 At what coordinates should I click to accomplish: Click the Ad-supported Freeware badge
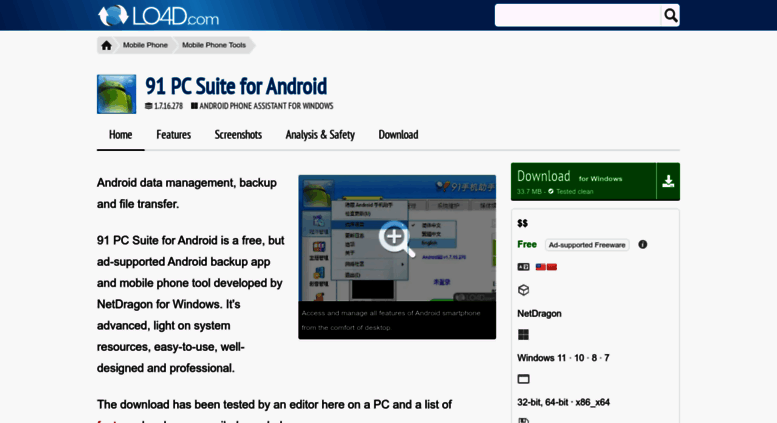click(587, 245)
